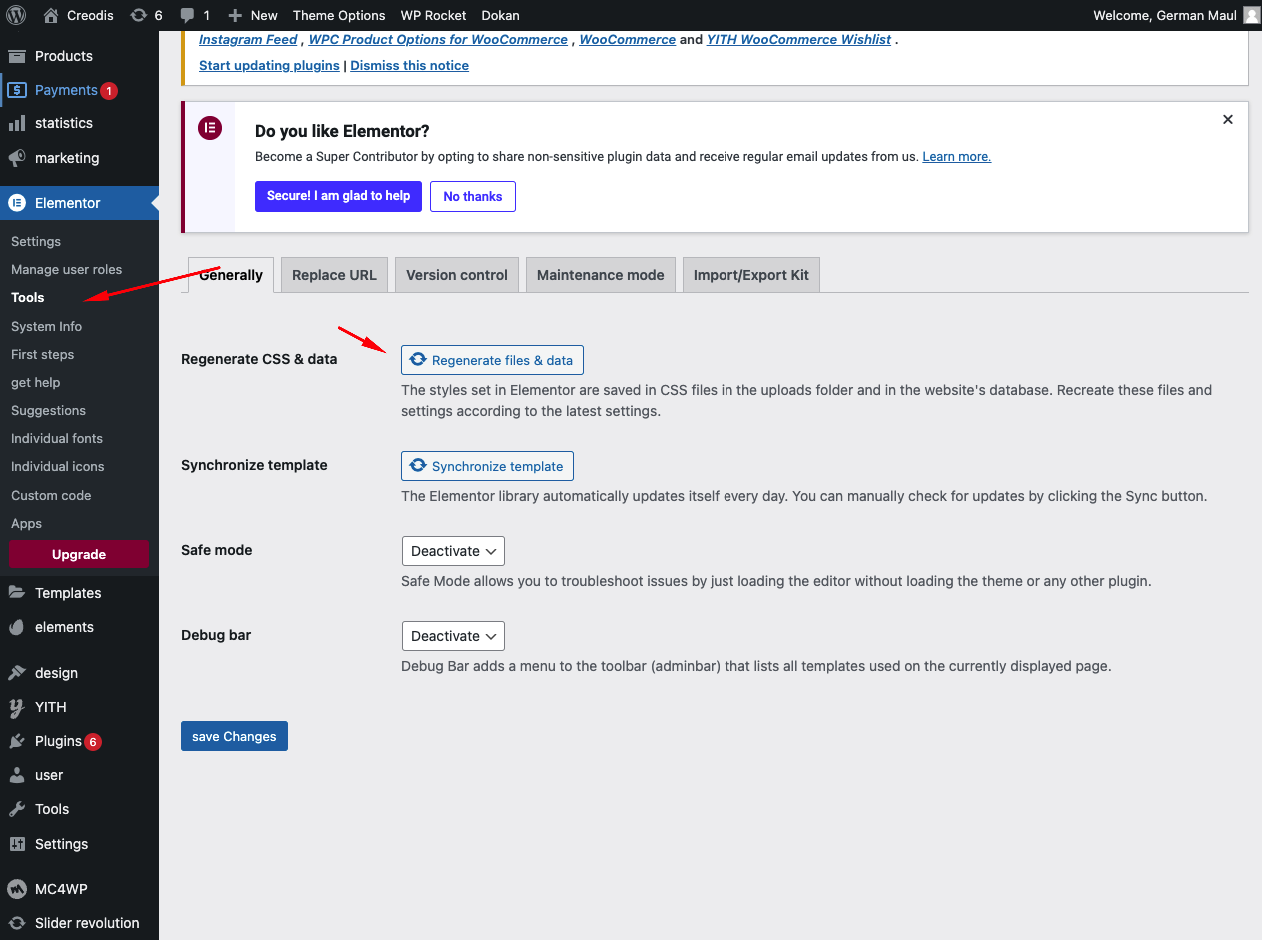Open the YITH WooCommerce Wishlist link
Screen dimensions: 1262x940
pyautogui.click(x=799, y=39)
